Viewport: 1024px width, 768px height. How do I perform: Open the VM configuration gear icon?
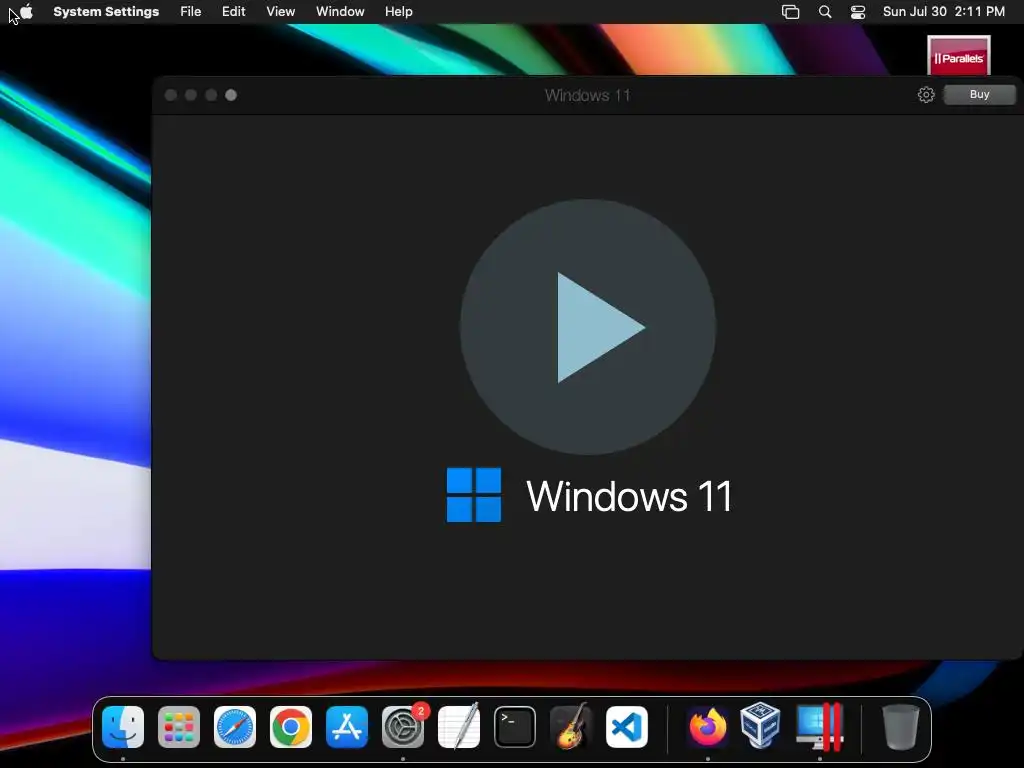click(x=926, y=95)
